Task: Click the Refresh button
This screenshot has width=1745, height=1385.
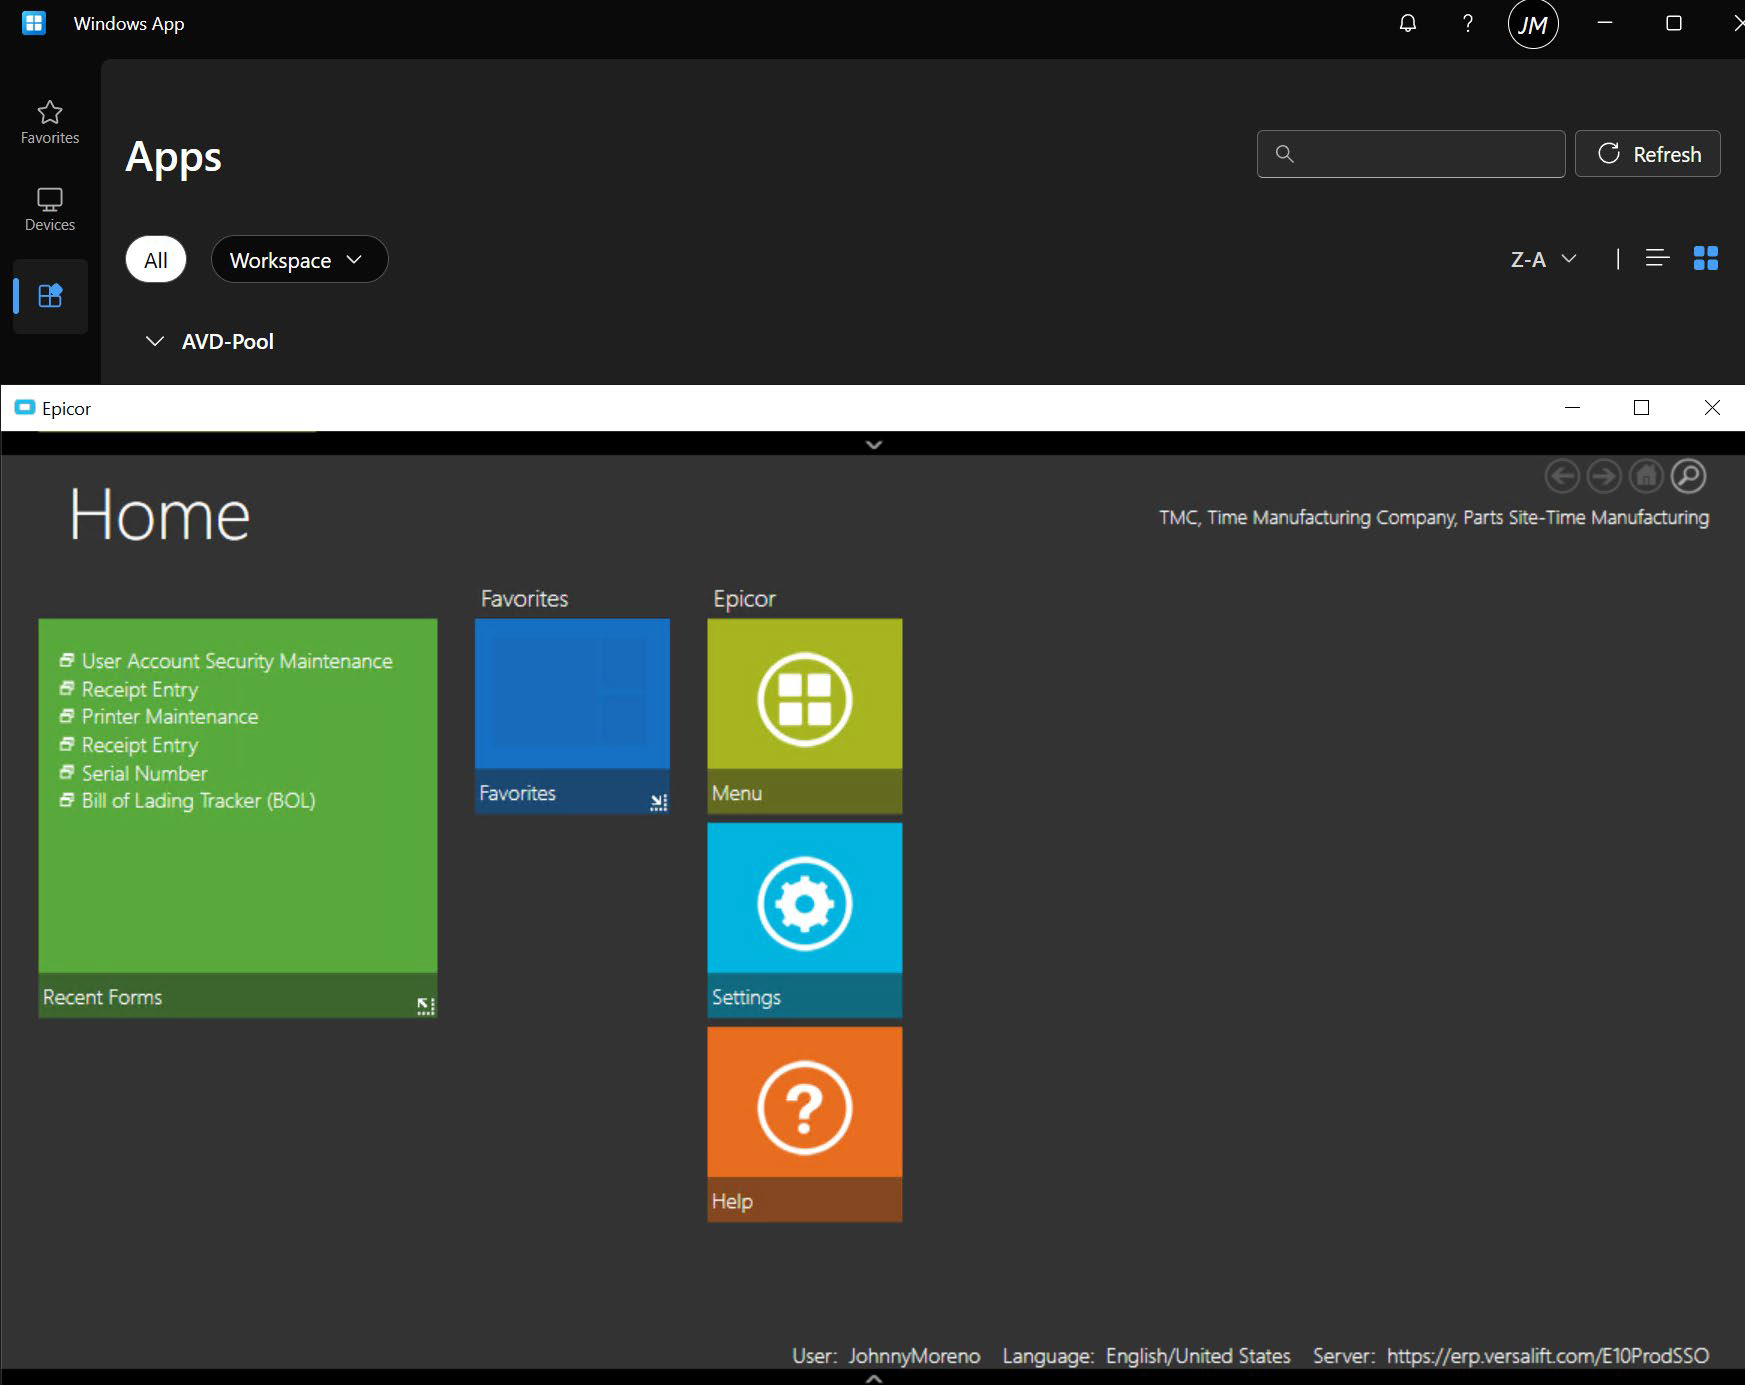Action: (1648, 154)
